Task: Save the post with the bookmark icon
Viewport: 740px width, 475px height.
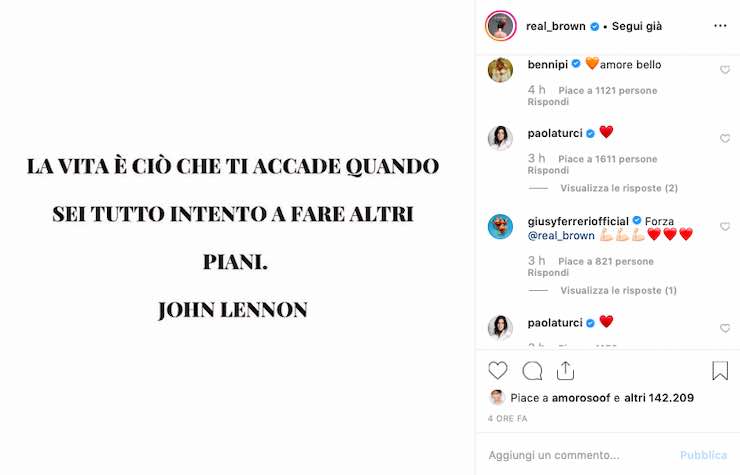Action: coord(720,371)
